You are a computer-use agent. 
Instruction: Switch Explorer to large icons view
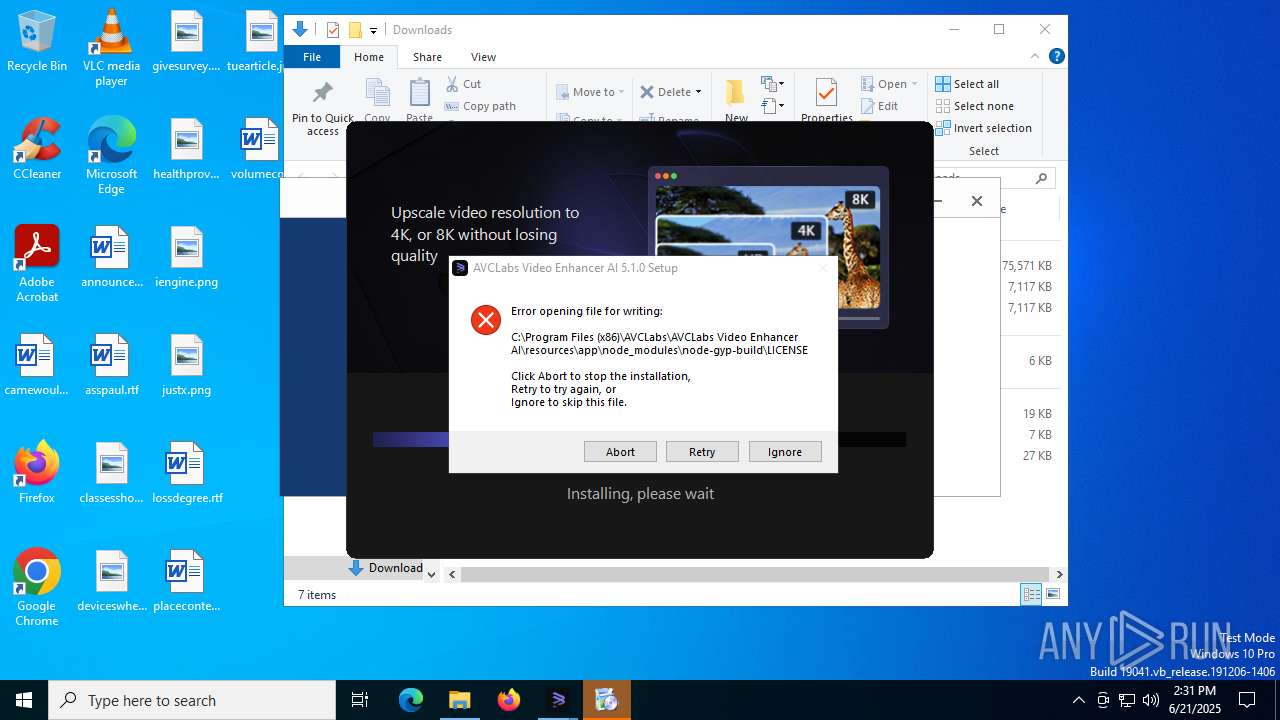(x=1052, y=594)
